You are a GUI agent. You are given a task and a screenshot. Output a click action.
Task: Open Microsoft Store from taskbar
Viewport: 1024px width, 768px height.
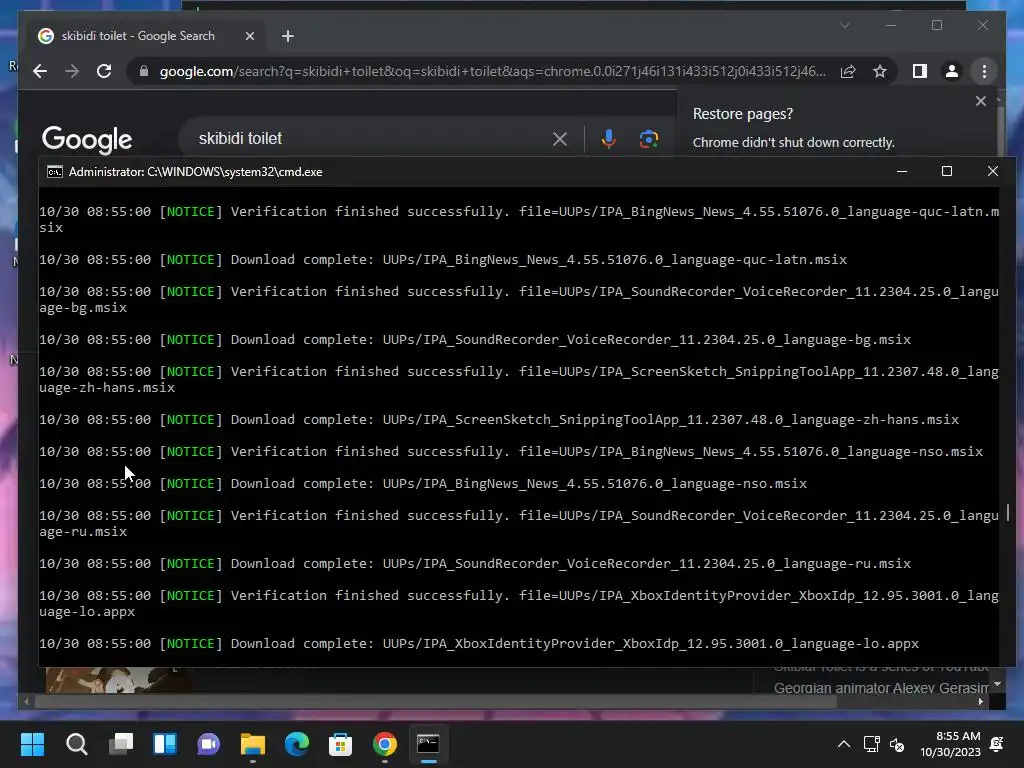(x=340, y=744)
